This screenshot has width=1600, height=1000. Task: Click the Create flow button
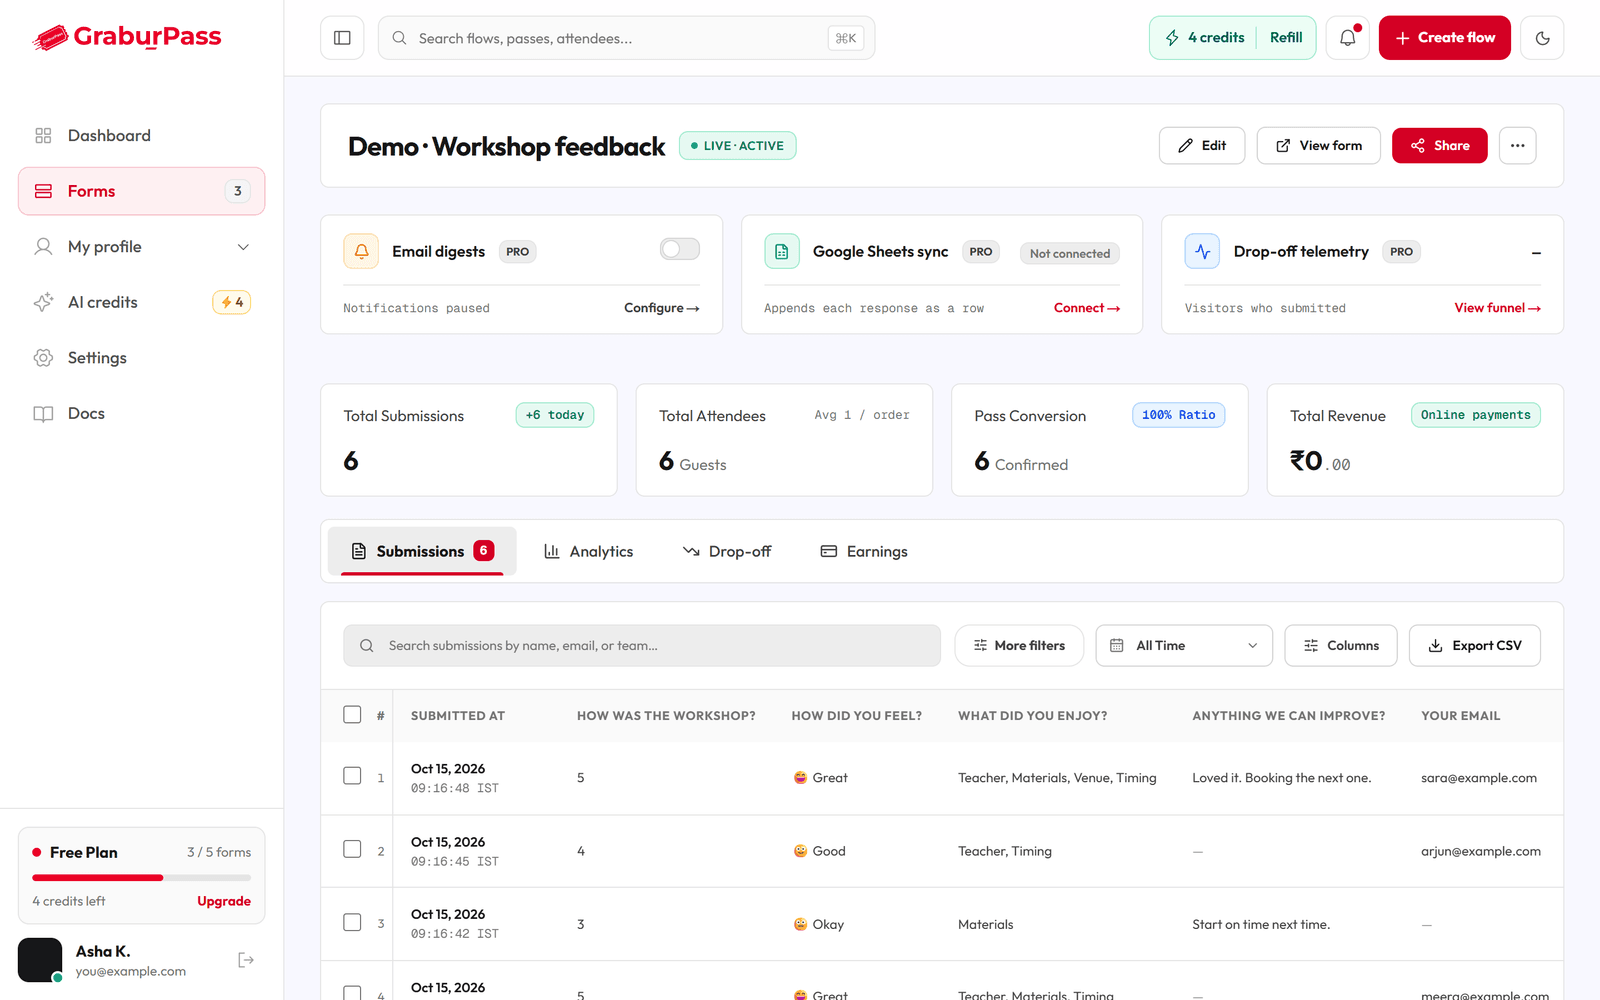click(1445, 38)
